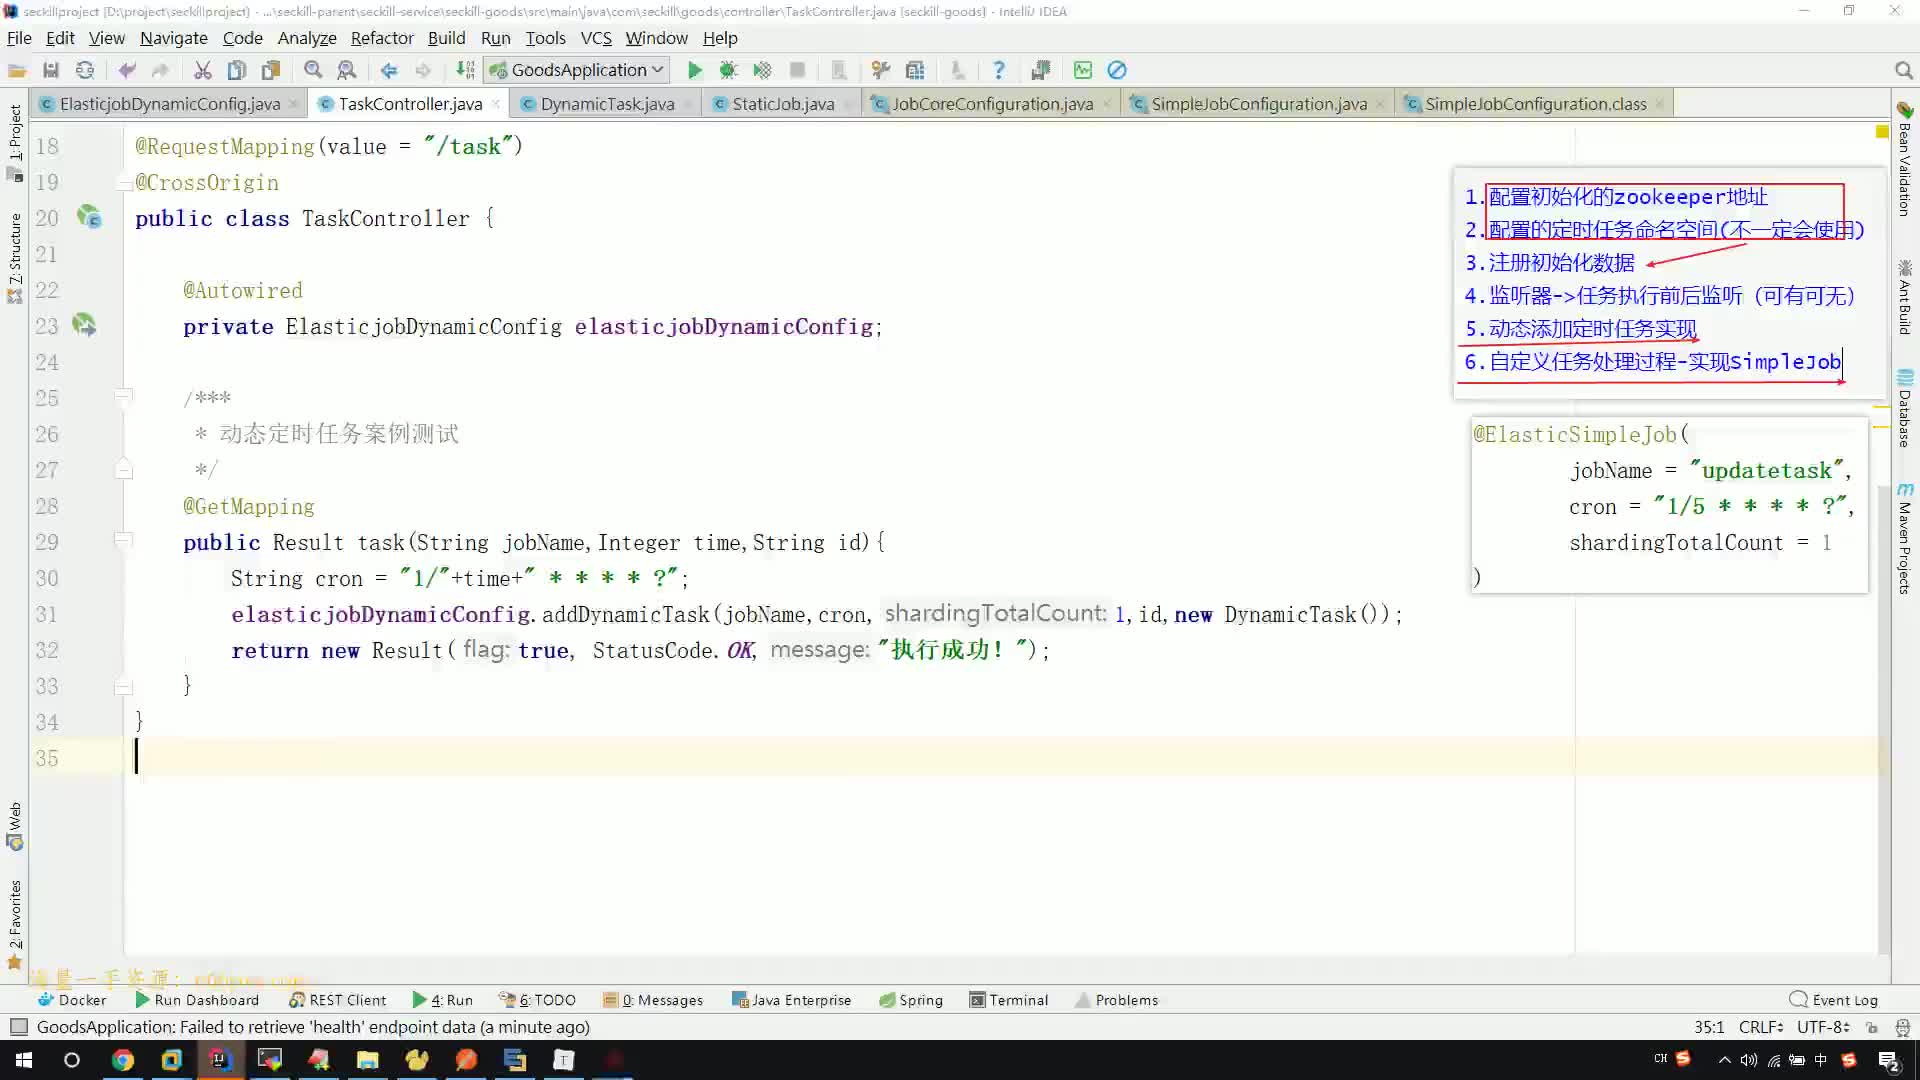Run GoodsApplication with green play icon

pos(695,70)
